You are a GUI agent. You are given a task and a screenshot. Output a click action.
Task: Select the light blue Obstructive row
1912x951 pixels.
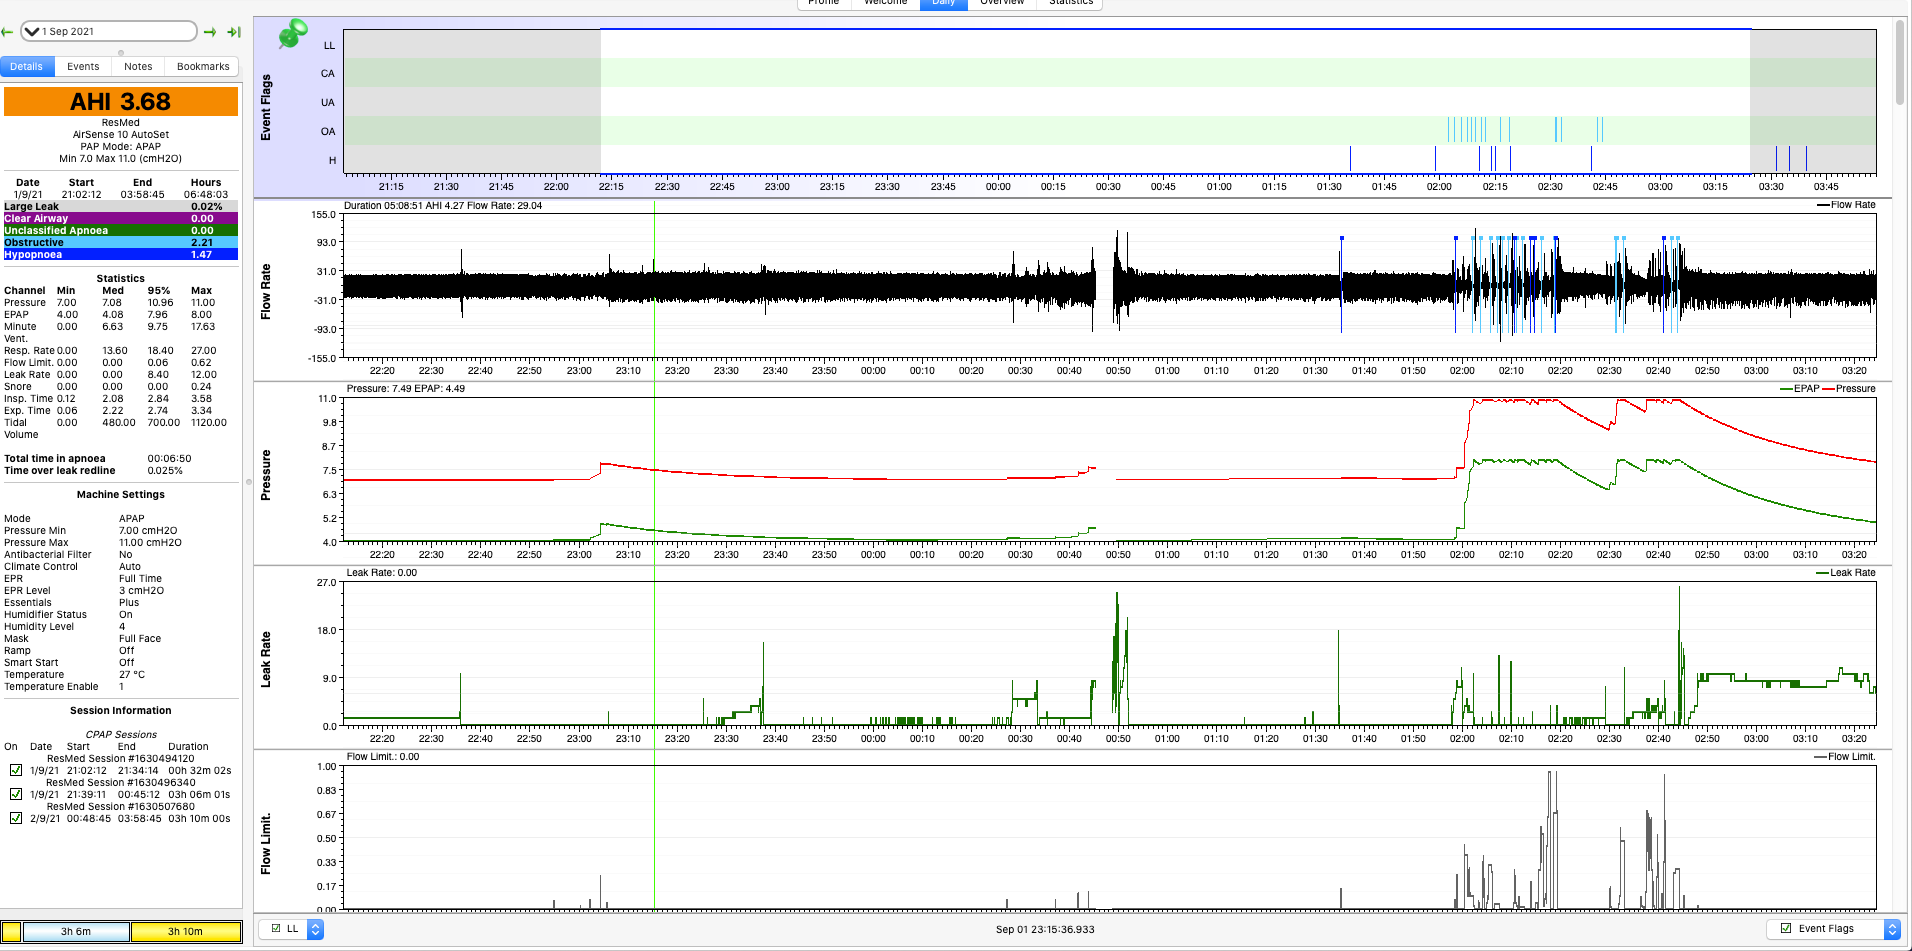point(121,243)
